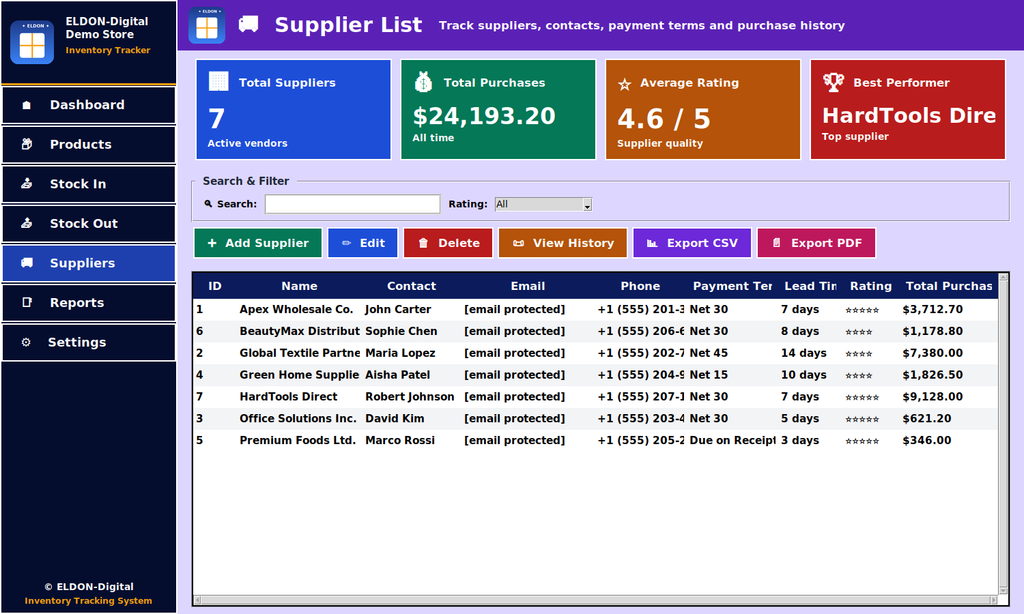
Task: Click the Due on Receipt payment term
Action: [732, 440]
